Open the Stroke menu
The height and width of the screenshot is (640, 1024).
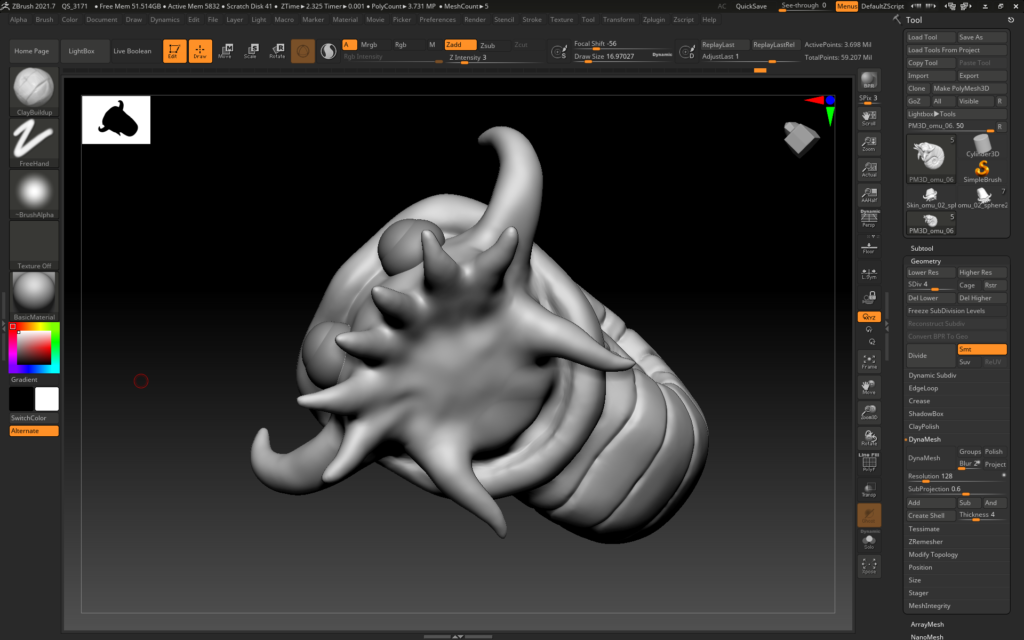tap(532, 20)
